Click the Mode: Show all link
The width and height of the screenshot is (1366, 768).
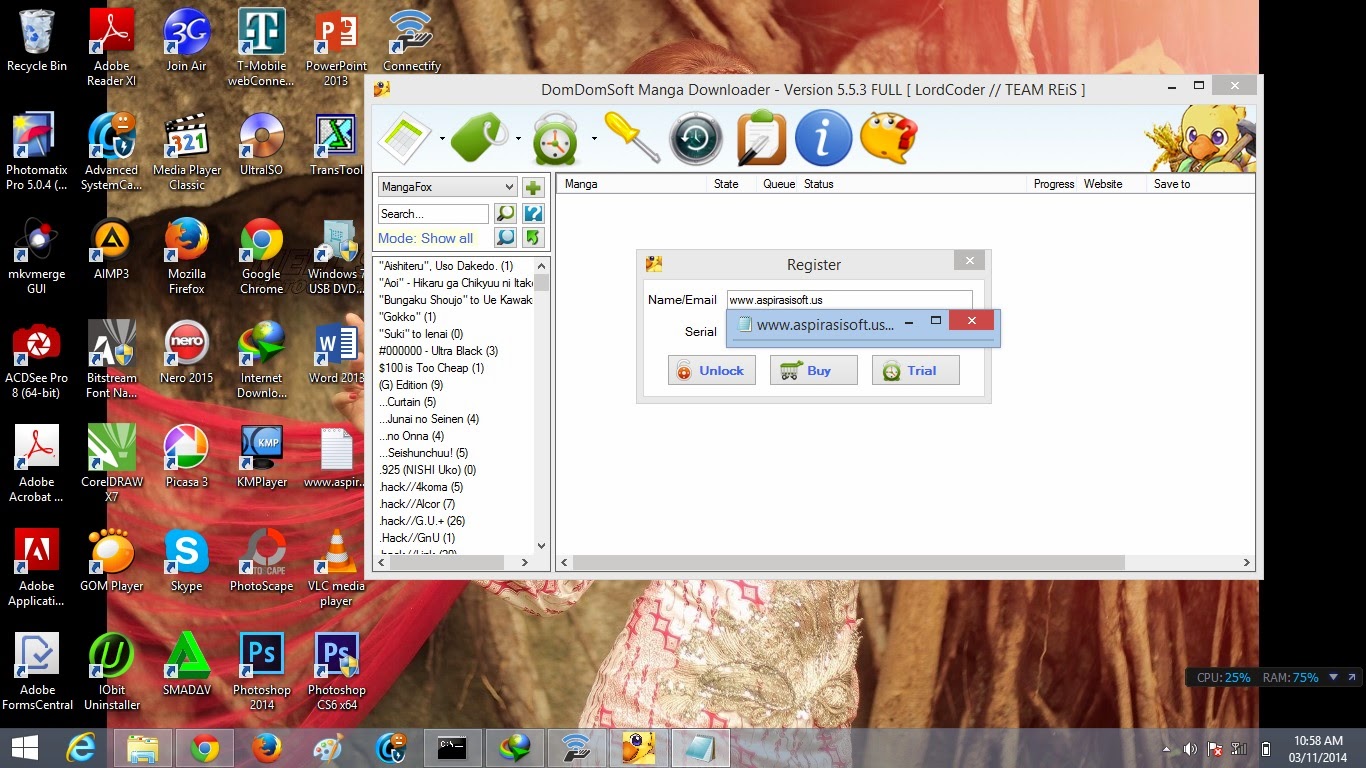coord(425,238)
